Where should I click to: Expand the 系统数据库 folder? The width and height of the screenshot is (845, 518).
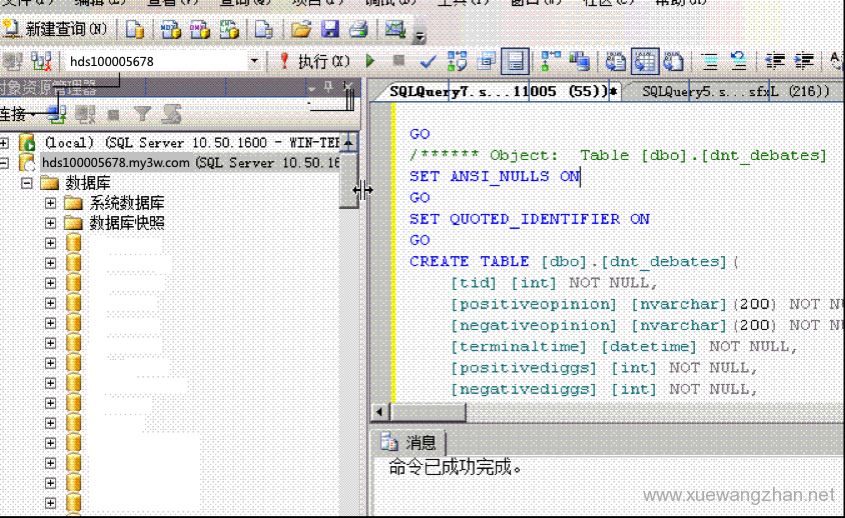point(50,203)
